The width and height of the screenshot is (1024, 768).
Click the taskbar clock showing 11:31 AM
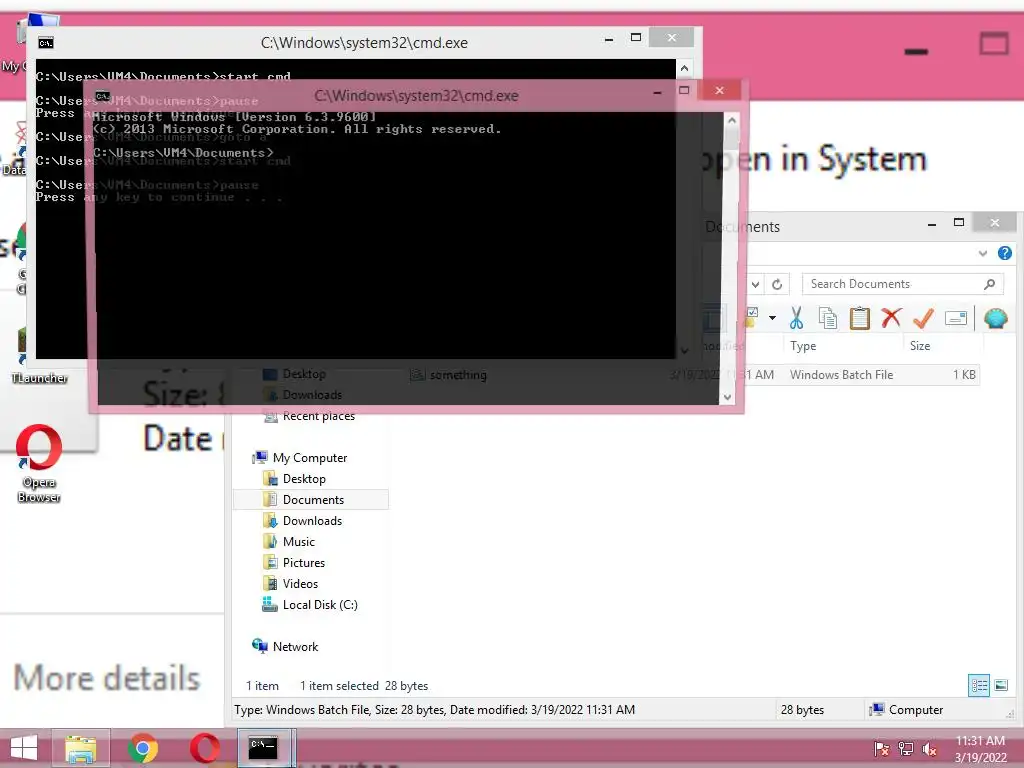(x=980, y=748)
